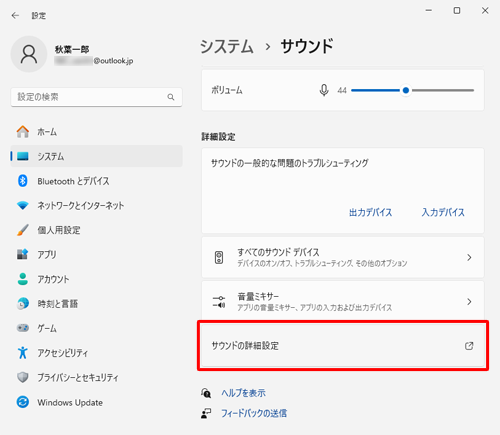This screenshot has width=500, height=435.
Task: Click the フィードバックの送信 link
Action: pos(254,413)
